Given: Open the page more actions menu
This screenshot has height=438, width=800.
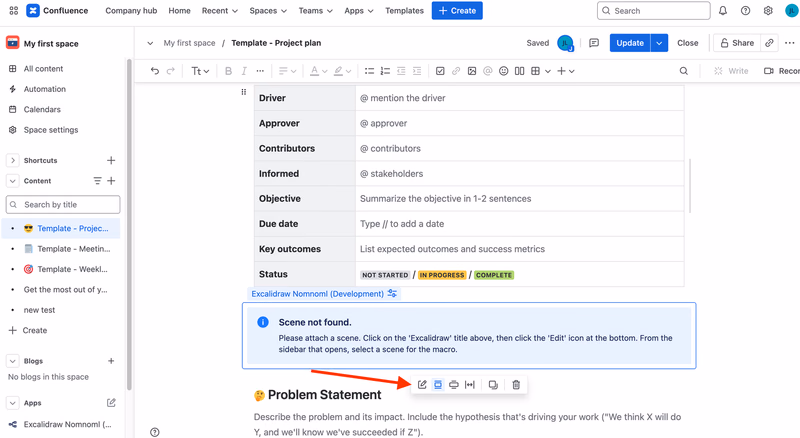Looking at the screenshot, I should click(790, 43).
